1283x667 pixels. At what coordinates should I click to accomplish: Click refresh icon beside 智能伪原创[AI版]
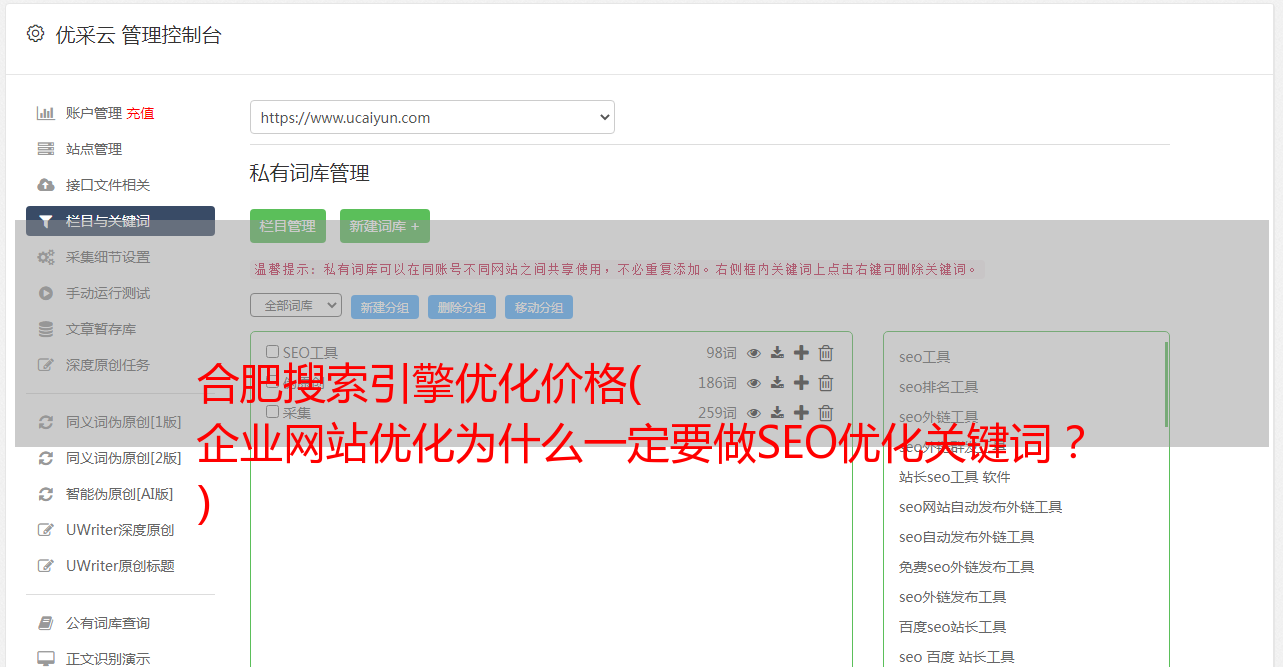[x=46, y=494]
